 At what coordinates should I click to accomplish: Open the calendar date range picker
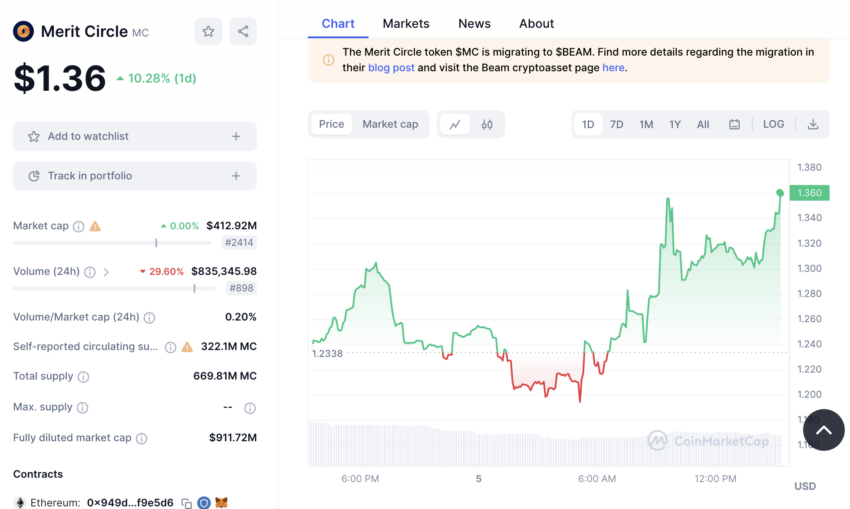(x=735, y=125)
